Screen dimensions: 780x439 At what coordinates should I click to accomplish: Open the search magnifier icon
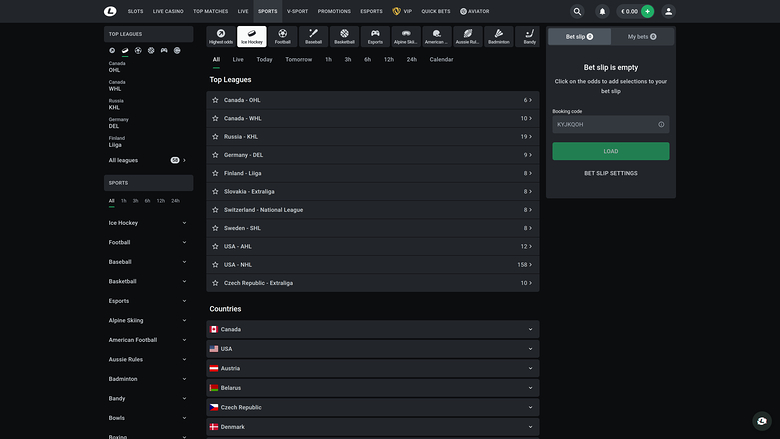coord(577,11)
